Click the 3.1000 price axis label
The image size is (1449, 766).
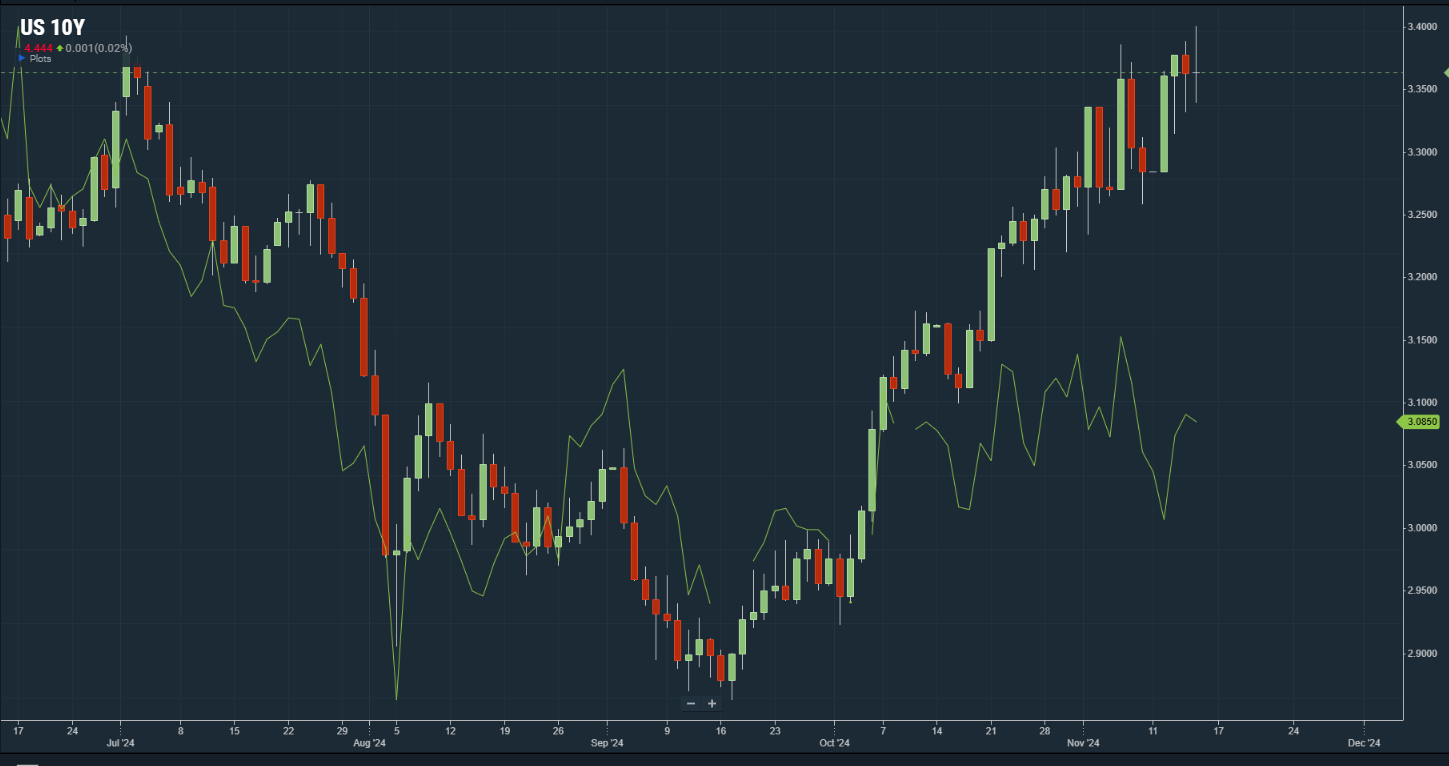click(x=1422, y=402)
